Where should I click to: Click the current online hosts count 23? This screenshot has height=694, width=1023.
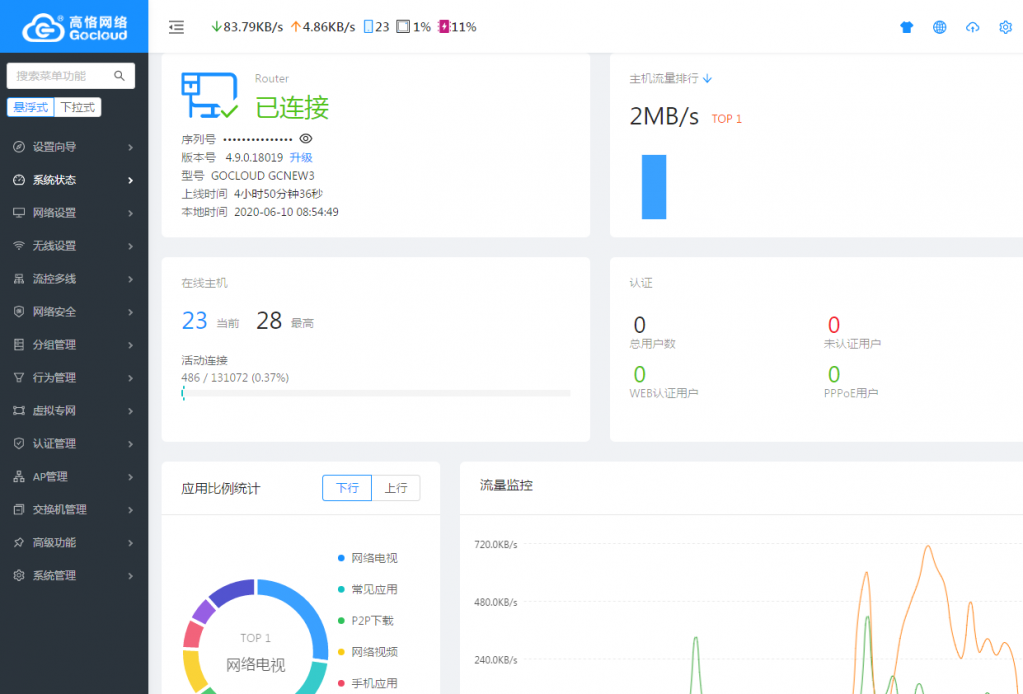click(194, 320)
